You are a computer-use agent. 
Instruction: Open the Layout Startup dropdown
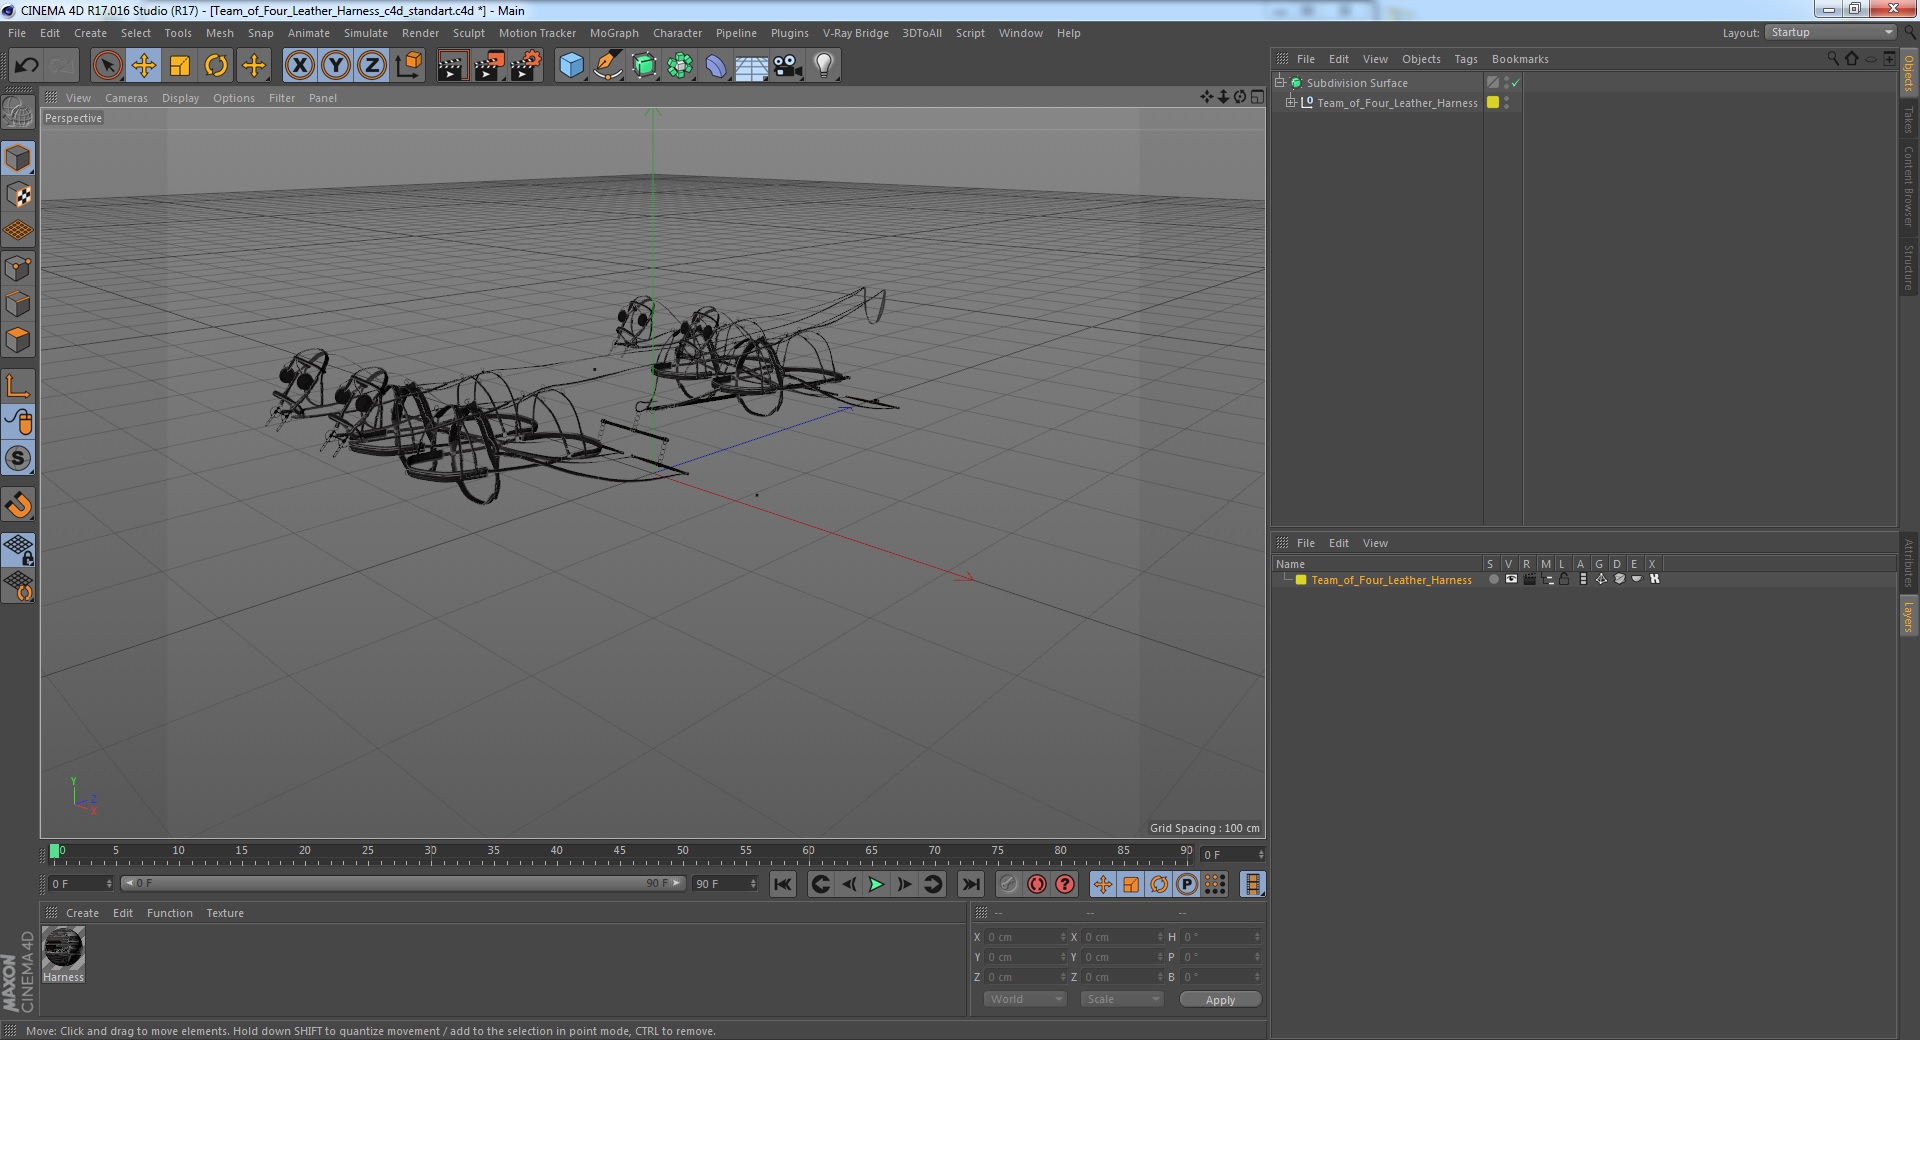pyautogui.click(x=1831, y=32)
